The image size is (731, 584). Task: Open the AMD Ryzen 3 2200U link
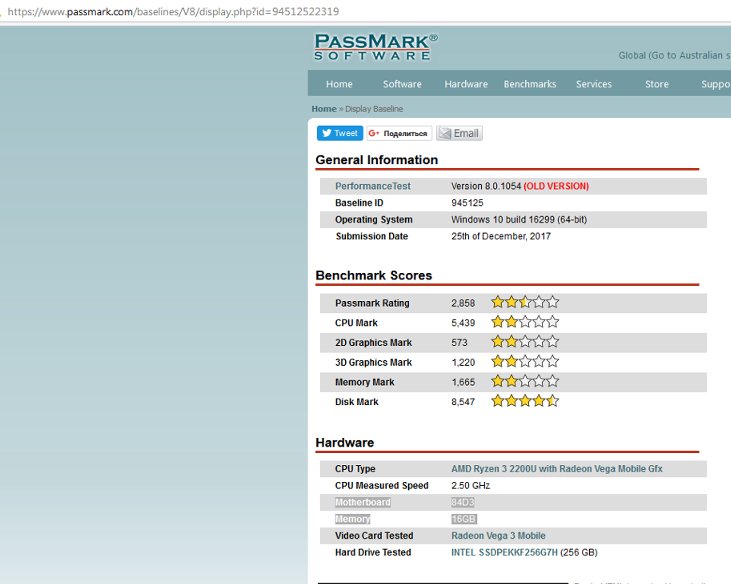point(556,468)
